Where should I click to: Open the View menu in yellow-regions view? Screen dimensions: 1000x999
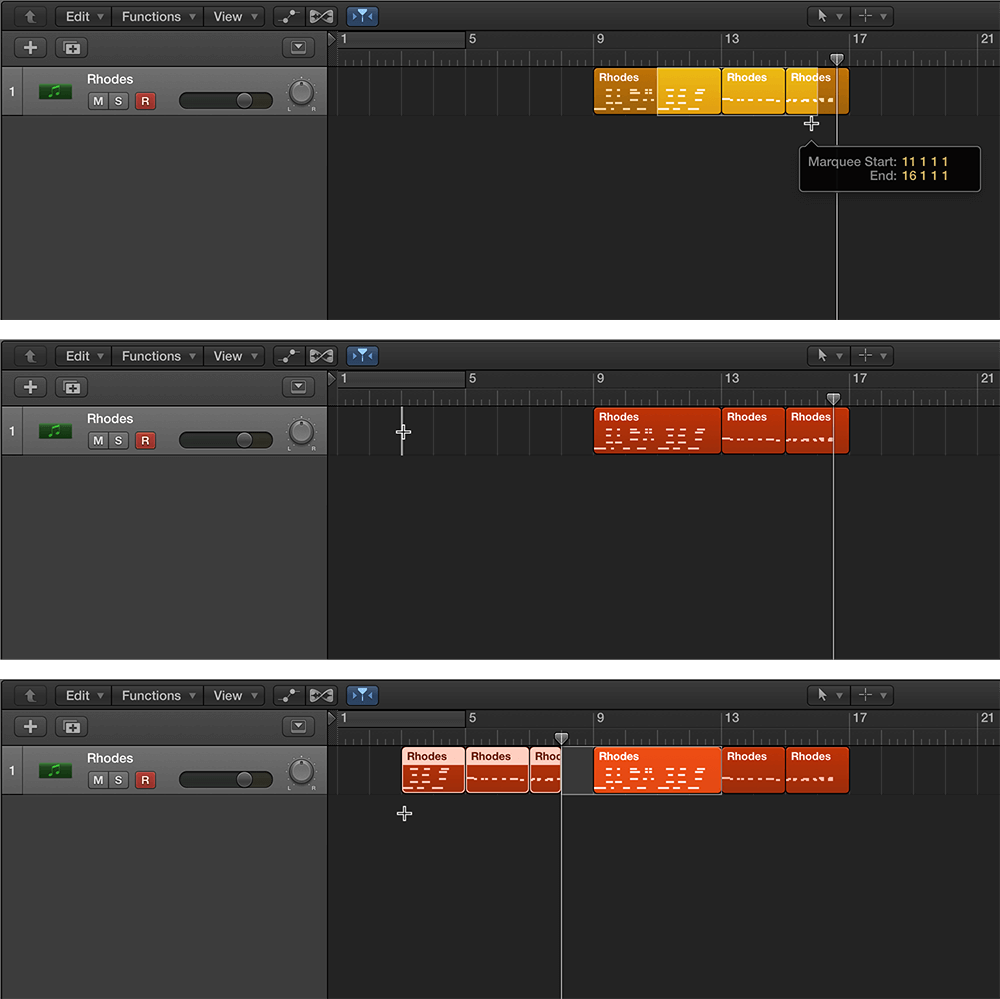[x=235, y=17]
